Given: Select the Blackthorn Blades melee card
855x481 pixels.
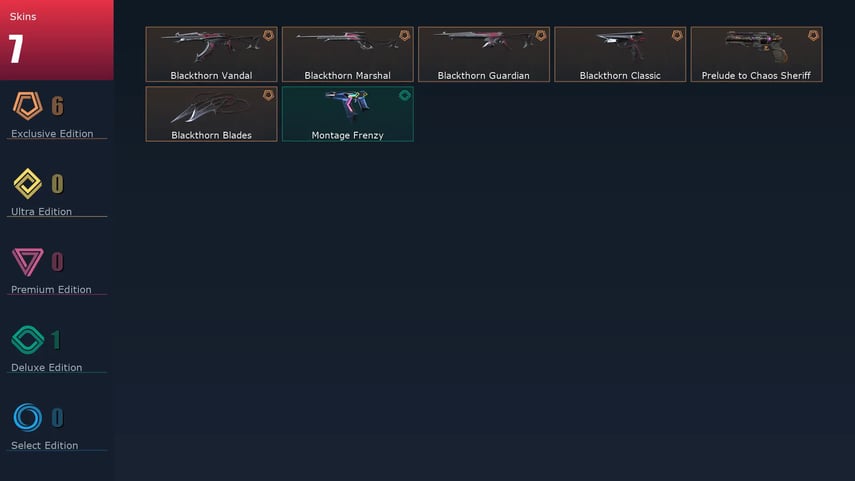Looking at the screenshot, I should click(x=212, y=114).
